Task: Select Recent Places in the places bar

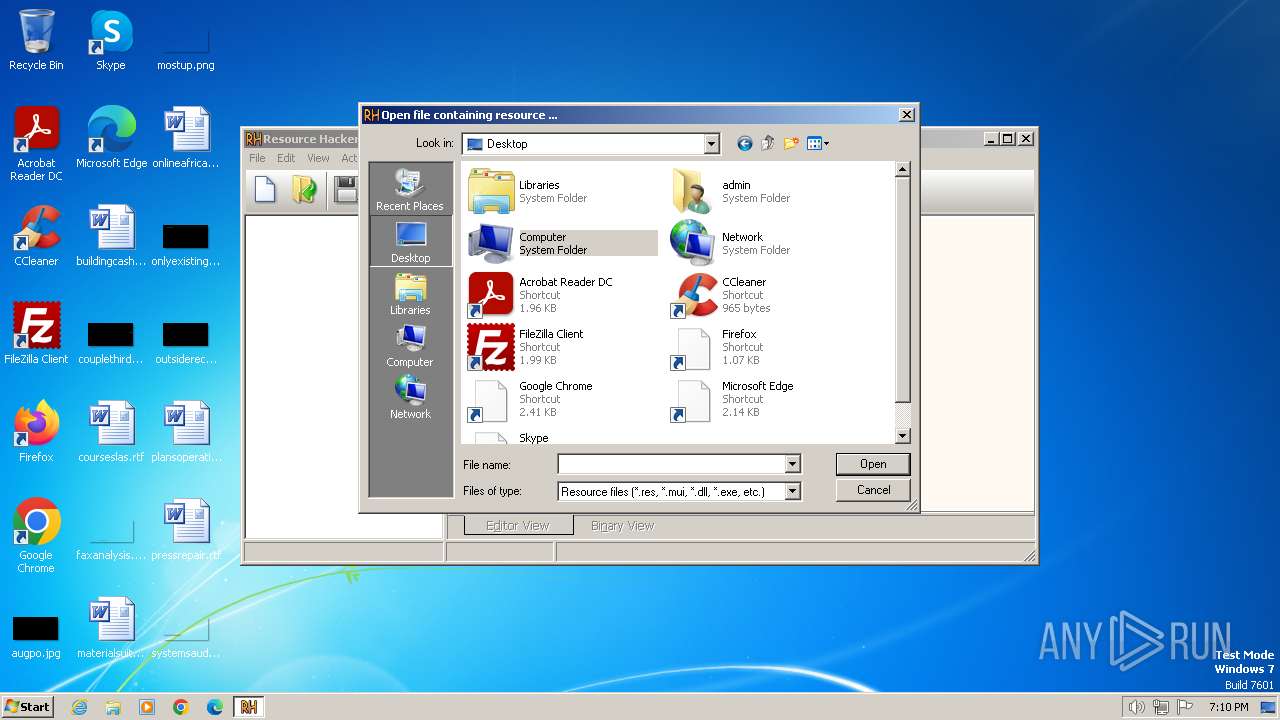Action: tap(410, 190)
